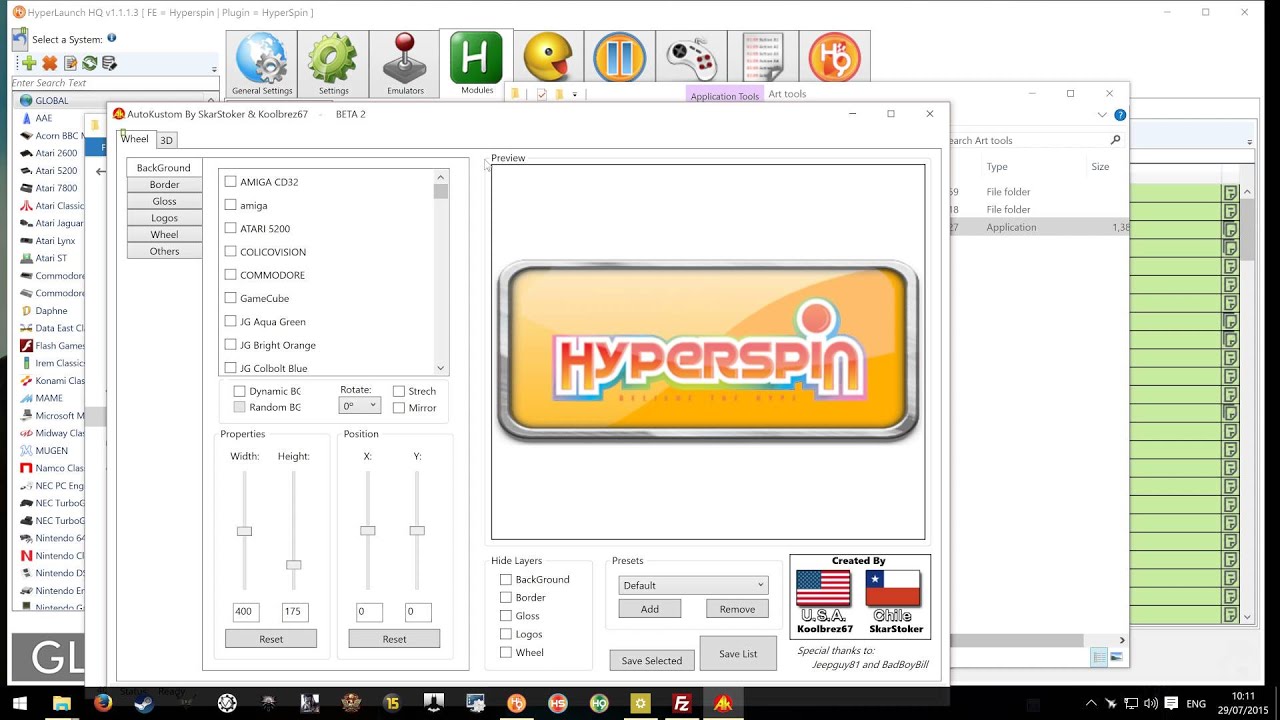The height and width of the screenshot is (720, 1280).
Task: Open Steam from the taskbar
Action: click(144, 703)
